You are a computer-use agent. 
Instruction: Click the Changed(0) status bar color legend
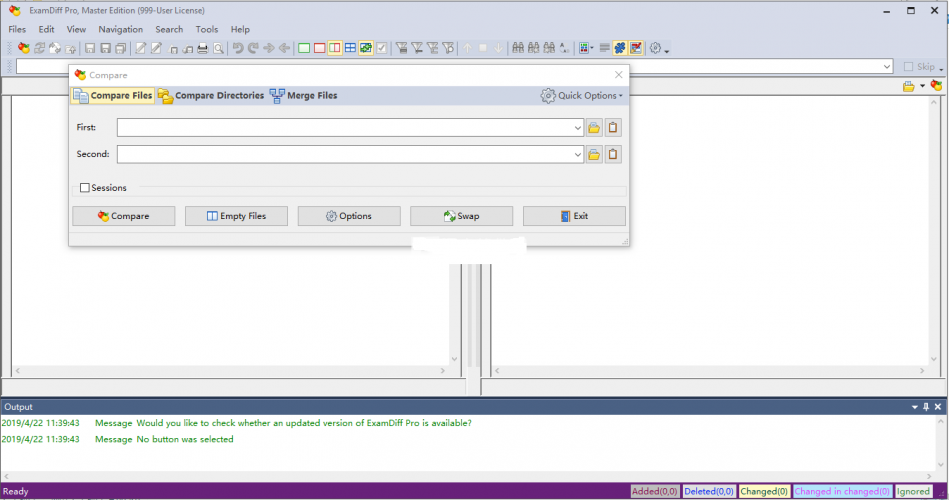click(x=764, y=492)
